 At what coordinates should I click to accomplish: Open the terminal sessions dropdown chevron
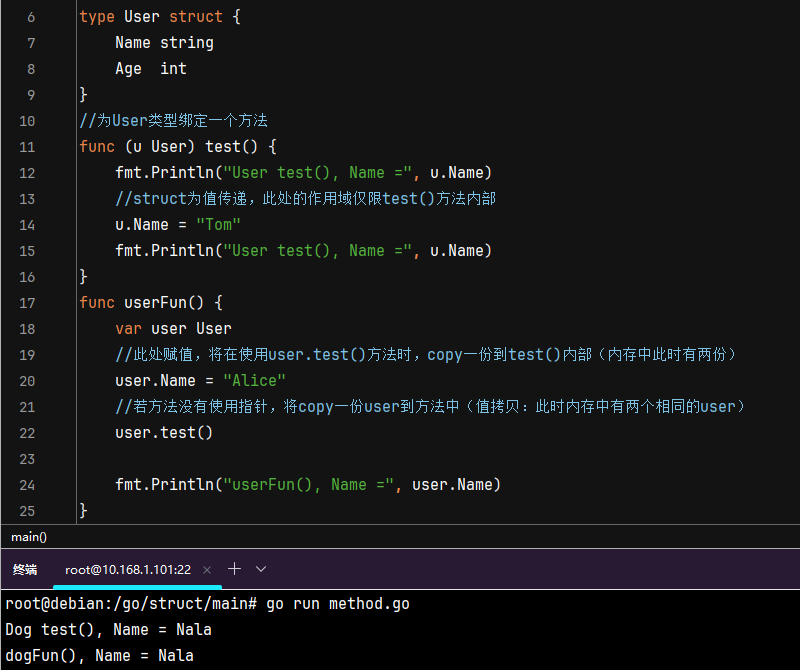click(x=261, y=569)
